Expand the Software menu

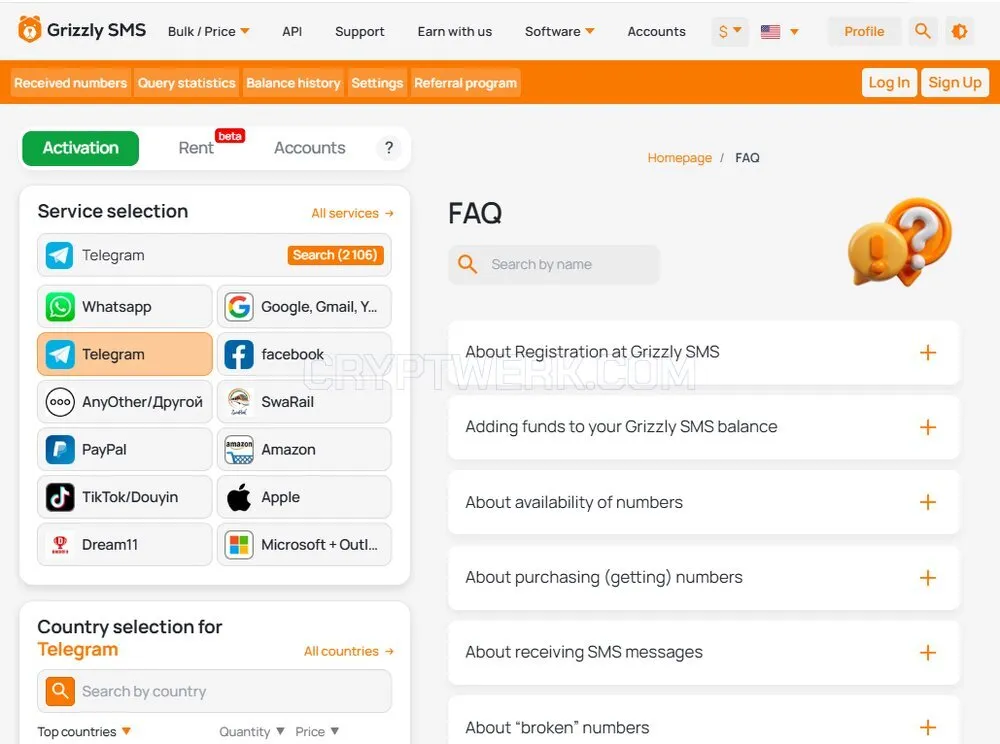559,31
